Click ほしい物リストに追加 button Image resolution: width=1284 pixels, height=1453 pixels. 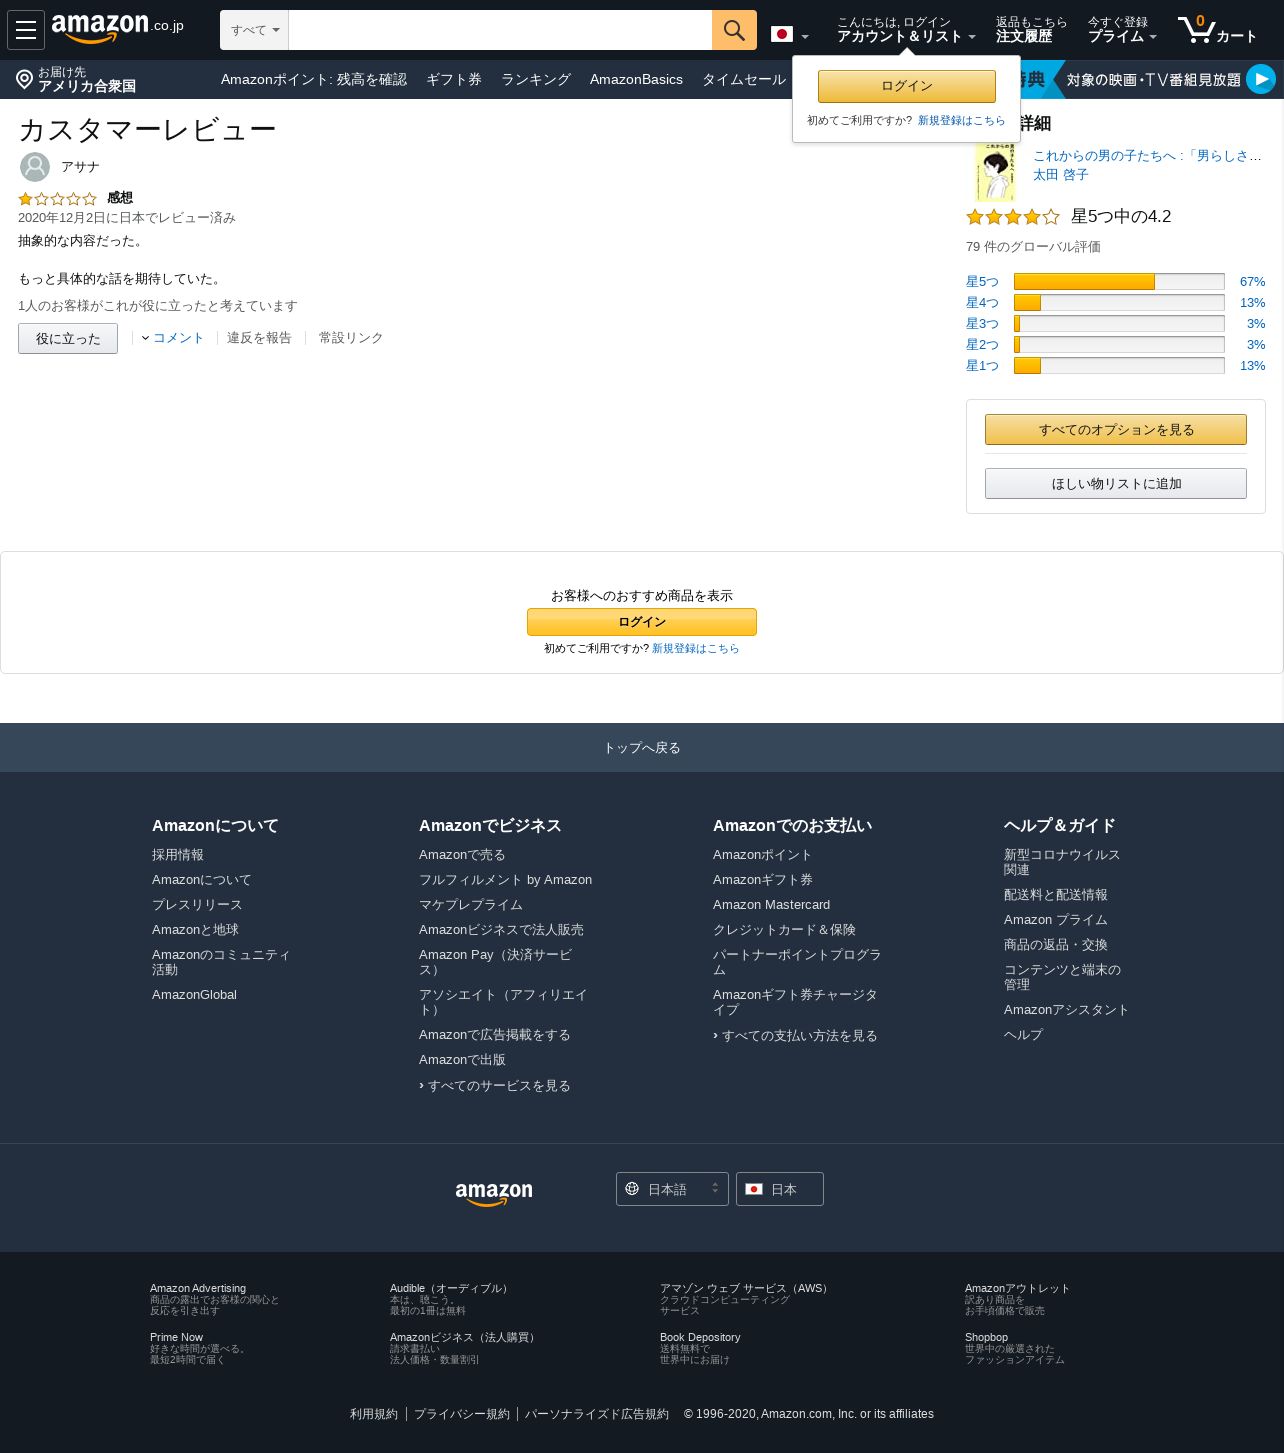click(1116, 484)
